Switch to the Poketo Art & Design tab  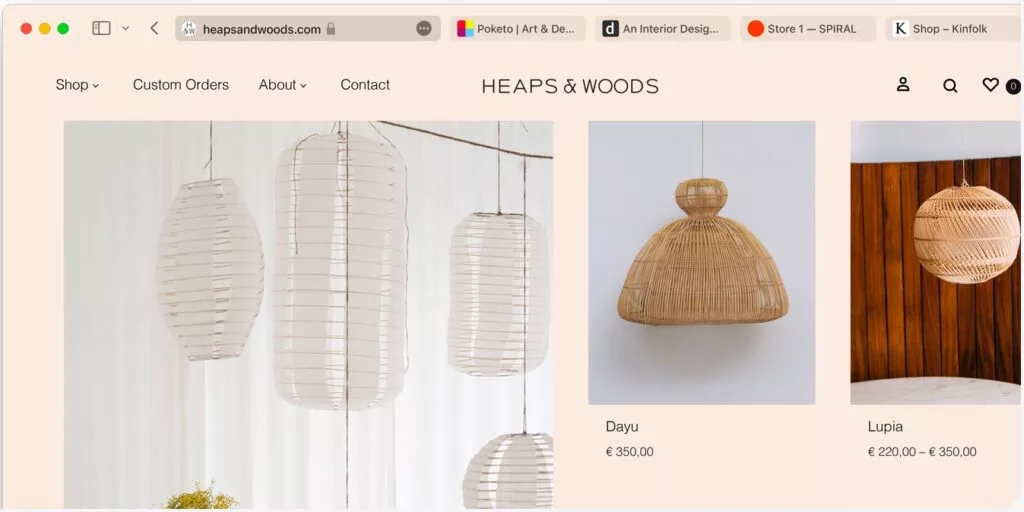(x=517, y=29)
